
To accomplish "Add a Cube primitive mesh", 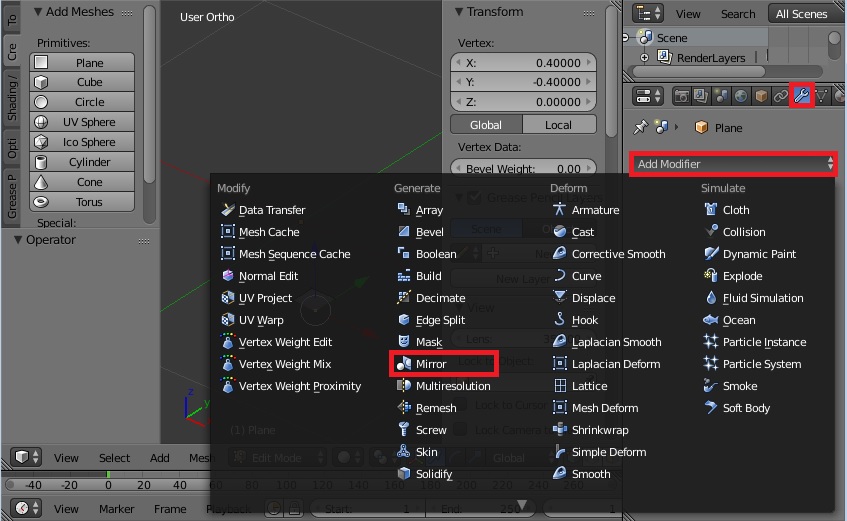I will (82, 82).
